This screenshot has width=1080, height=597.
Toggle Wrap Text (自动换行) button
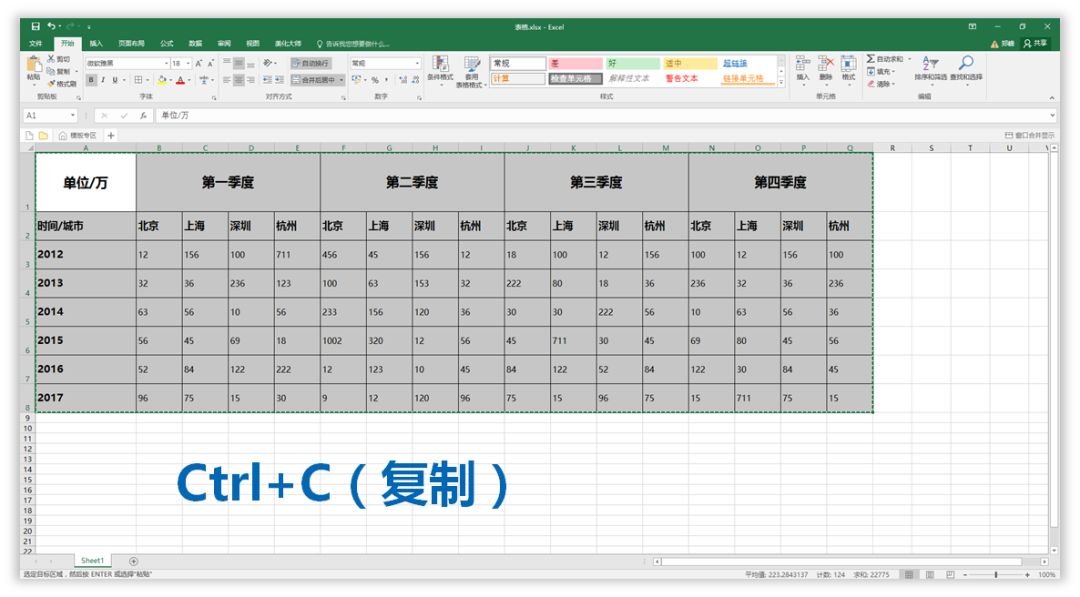(311, 63)
